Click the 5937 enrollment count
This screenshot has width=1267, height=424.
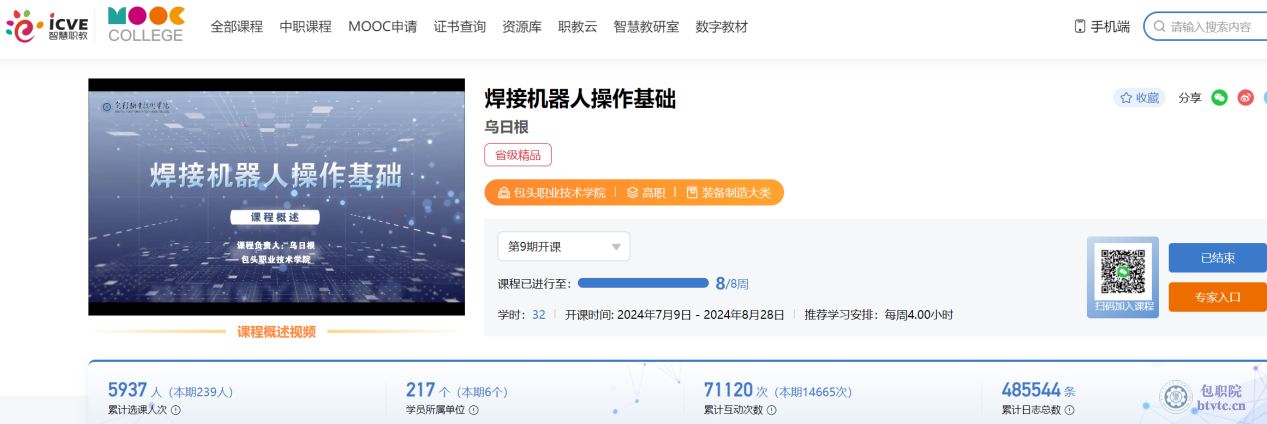pos(128,390)
